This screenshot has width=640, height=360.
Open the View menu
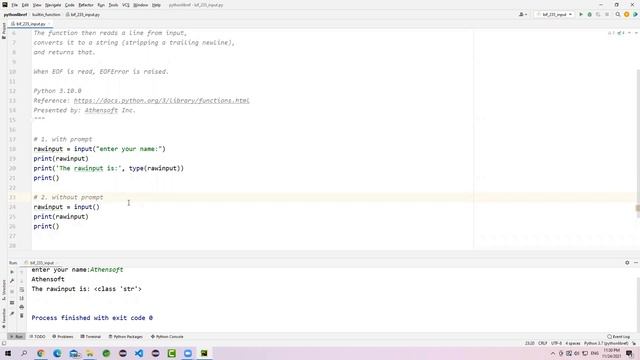coord(37,5)
